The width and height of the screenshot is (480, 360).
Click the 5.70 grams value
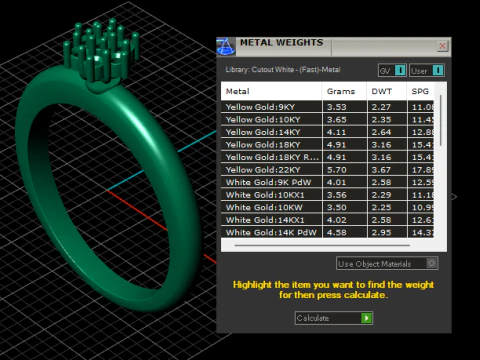pyautogui.click(x=337, y=170)
